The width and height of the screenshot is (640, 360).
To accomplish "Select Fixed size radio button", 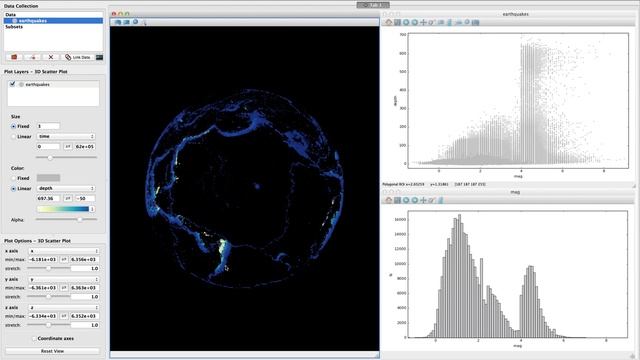I will pos(13,126).
